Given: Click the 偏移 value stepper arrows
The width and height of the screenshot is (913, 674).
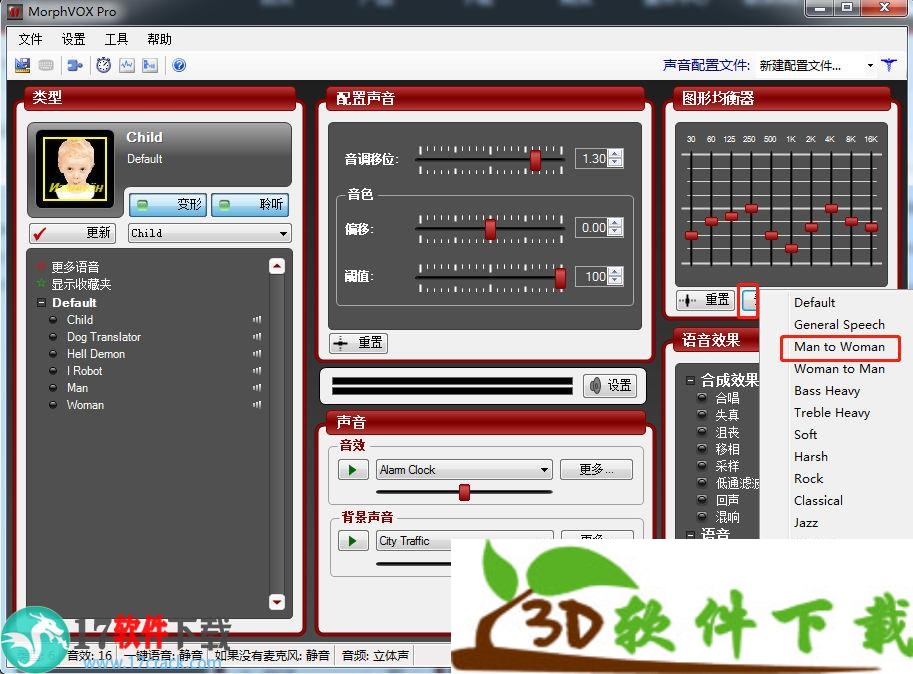Looking at the screenshot, I should 615,228.
